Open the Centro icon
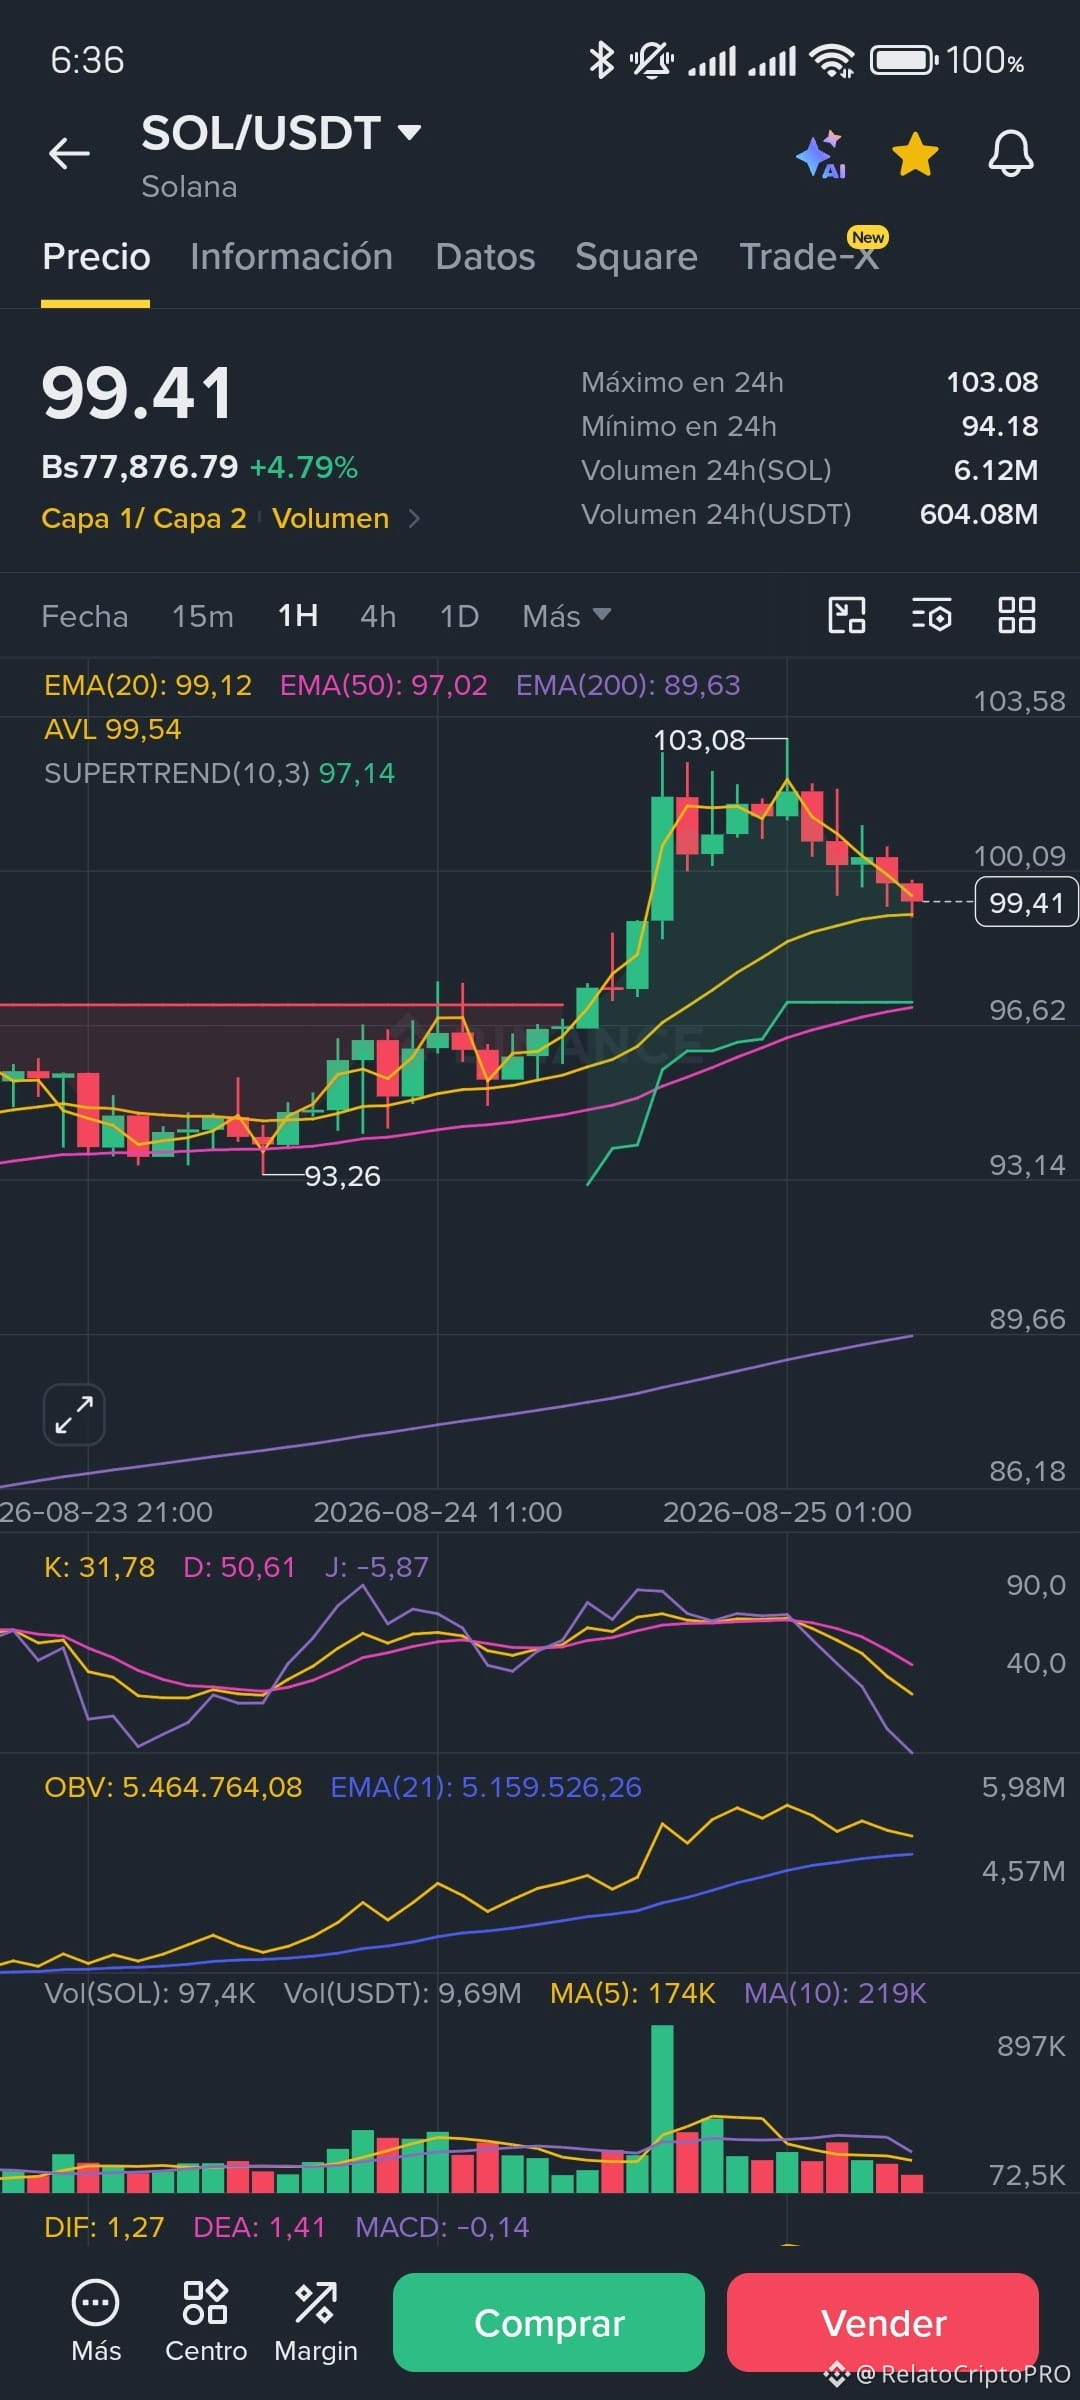Image resolution: width=1080 pixels, height=2400 pixels. (x=206, y=2322)
